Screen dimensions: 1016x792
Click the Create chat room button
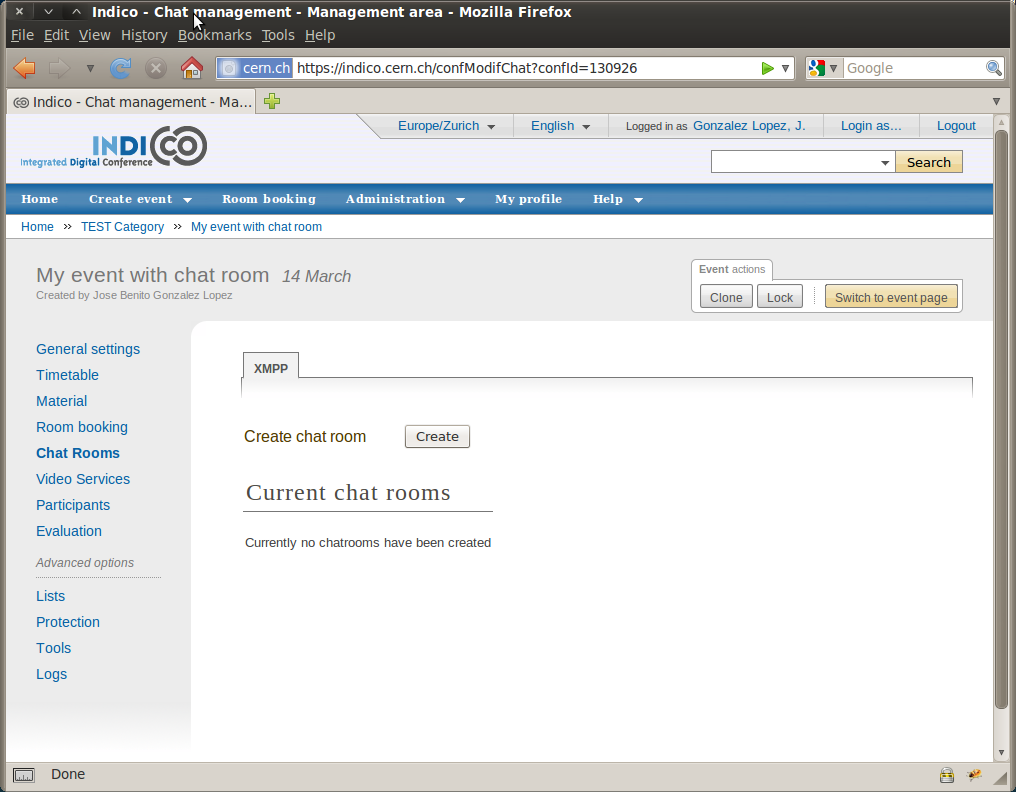coord(437,436)
